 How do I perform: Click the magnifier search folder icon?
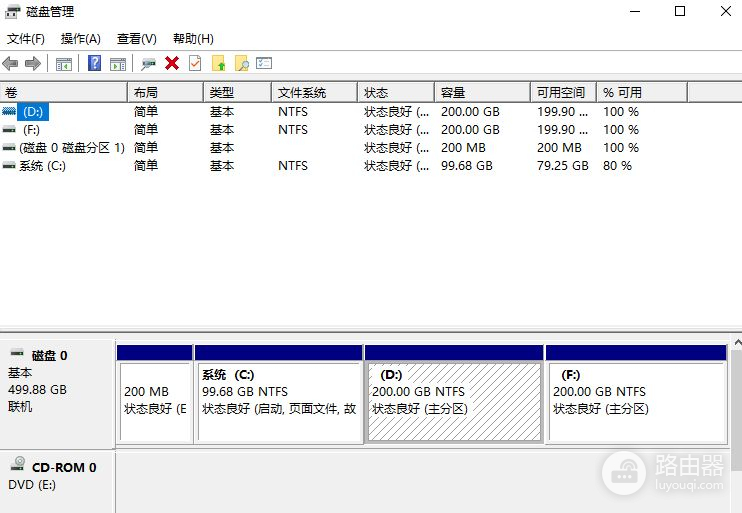click(x=241, y=64)
